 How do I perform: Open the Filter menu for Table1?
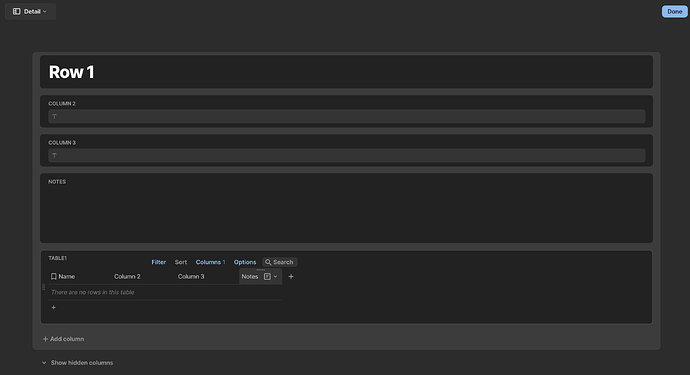pyautogui.click(x=158, y=262)
